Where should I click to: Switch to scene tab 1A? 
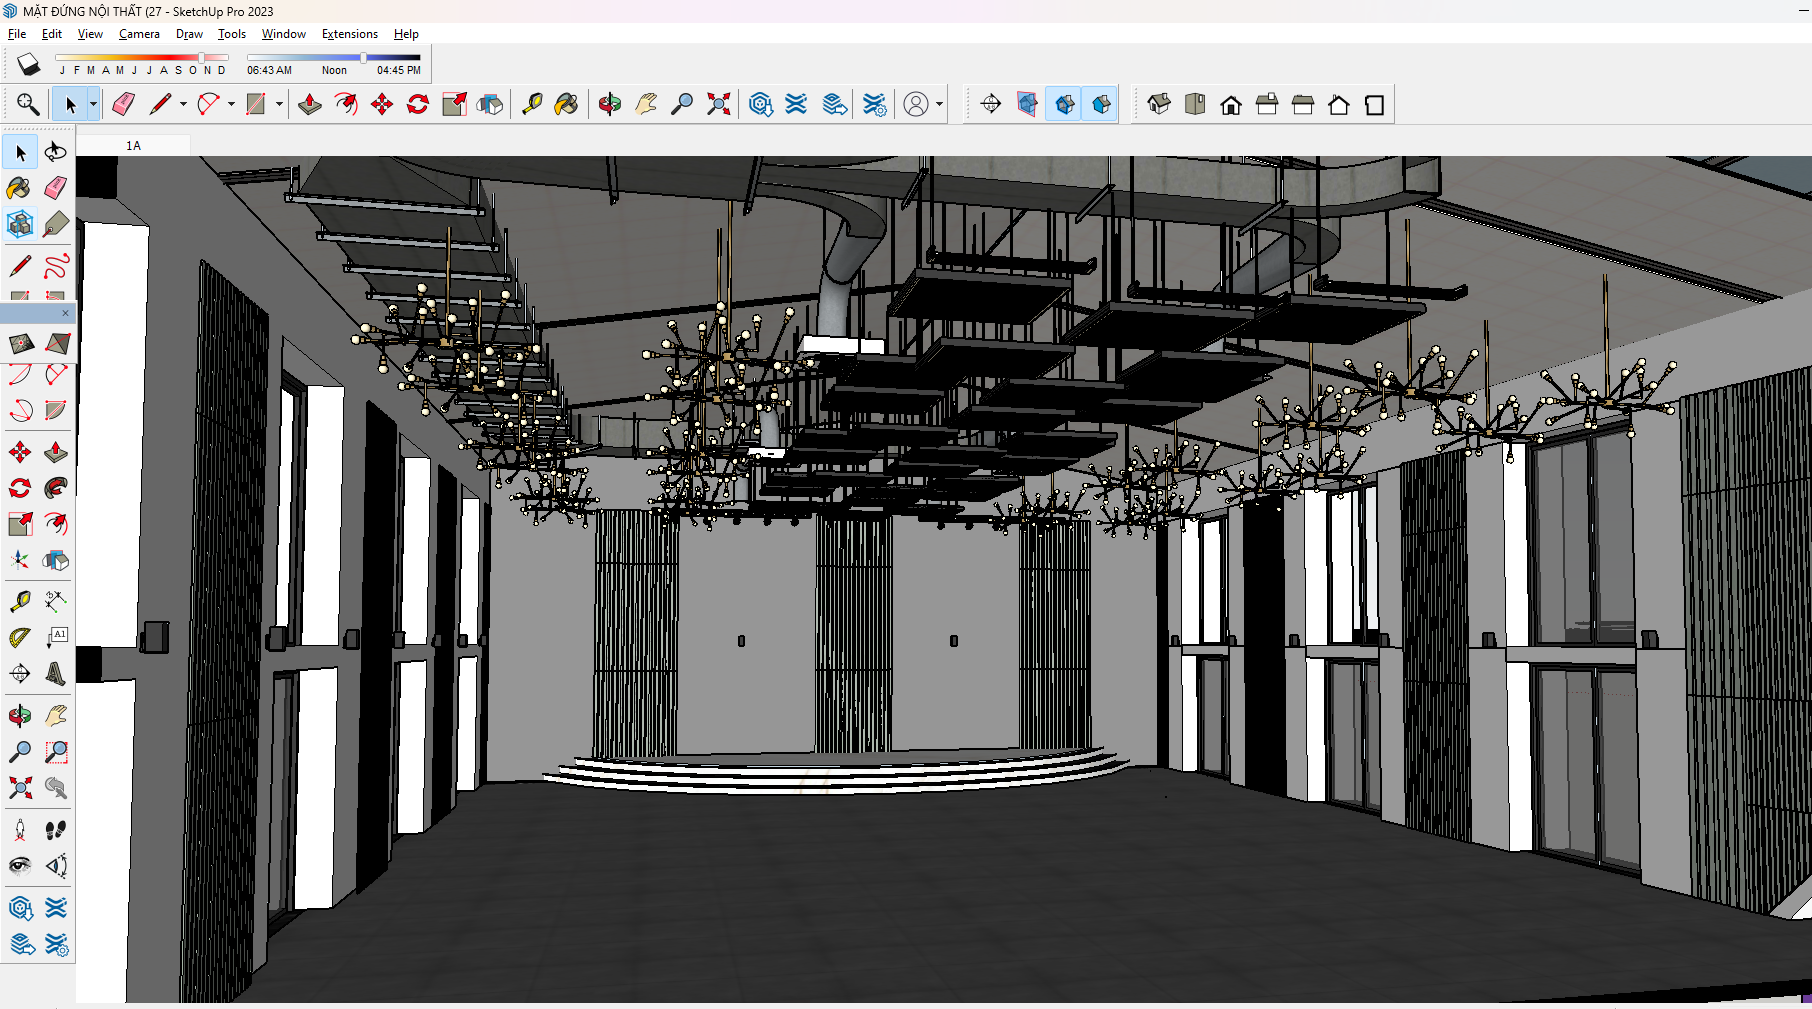click(133, 146)
